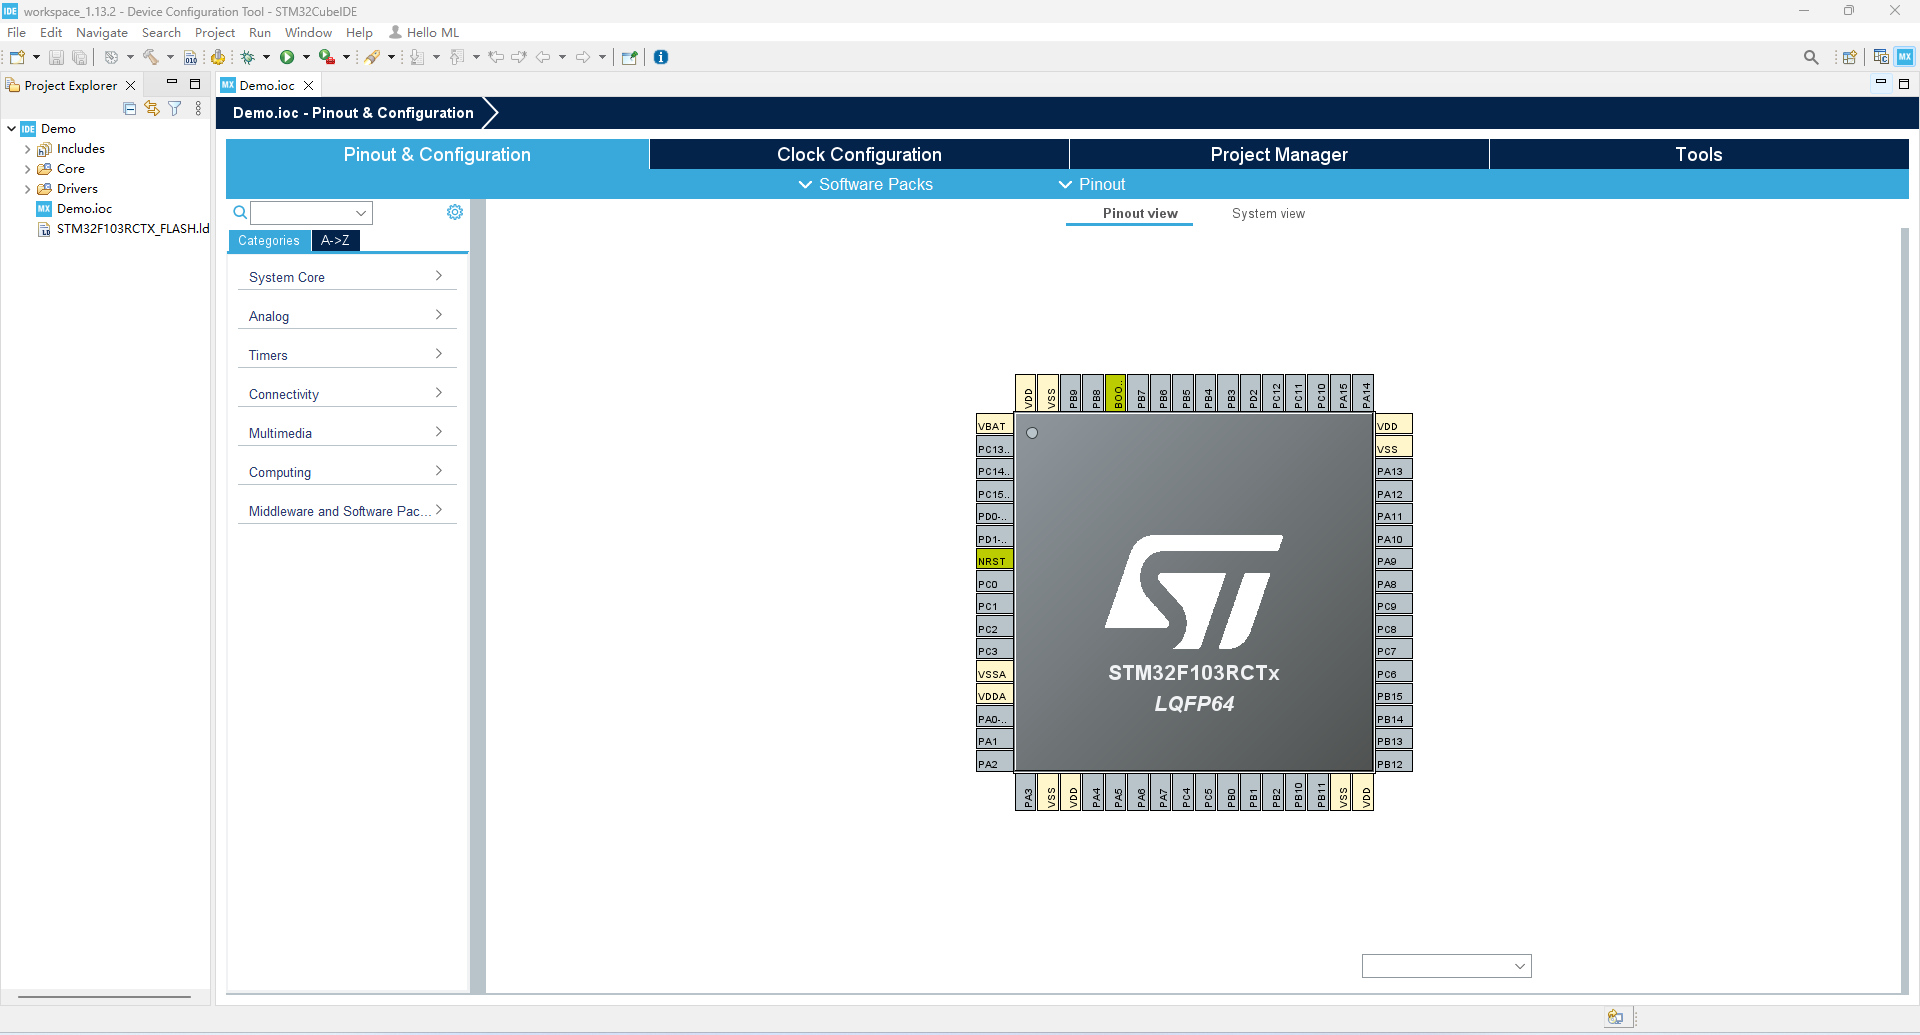Viewport: 1920px width, 1035px height.
Task: Switch to Clock Configuration tab
Action: point(859,154)
